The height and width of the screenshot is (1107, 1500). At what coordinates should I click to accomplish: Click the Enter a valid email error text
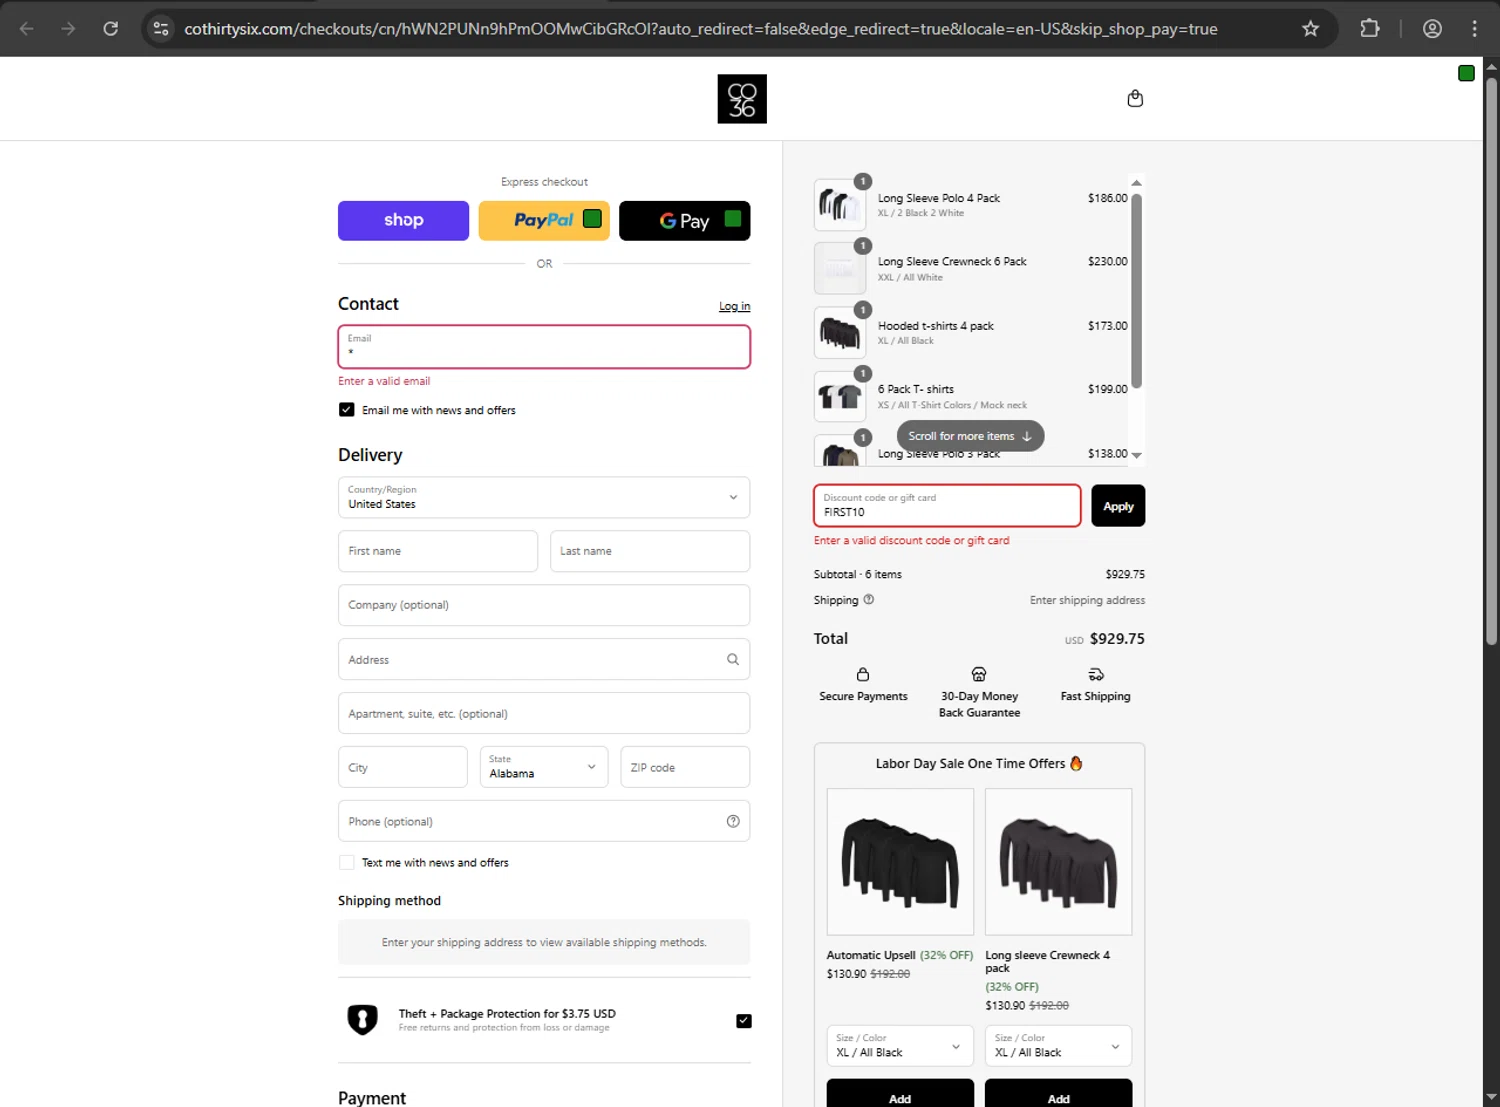coord(384,381)
